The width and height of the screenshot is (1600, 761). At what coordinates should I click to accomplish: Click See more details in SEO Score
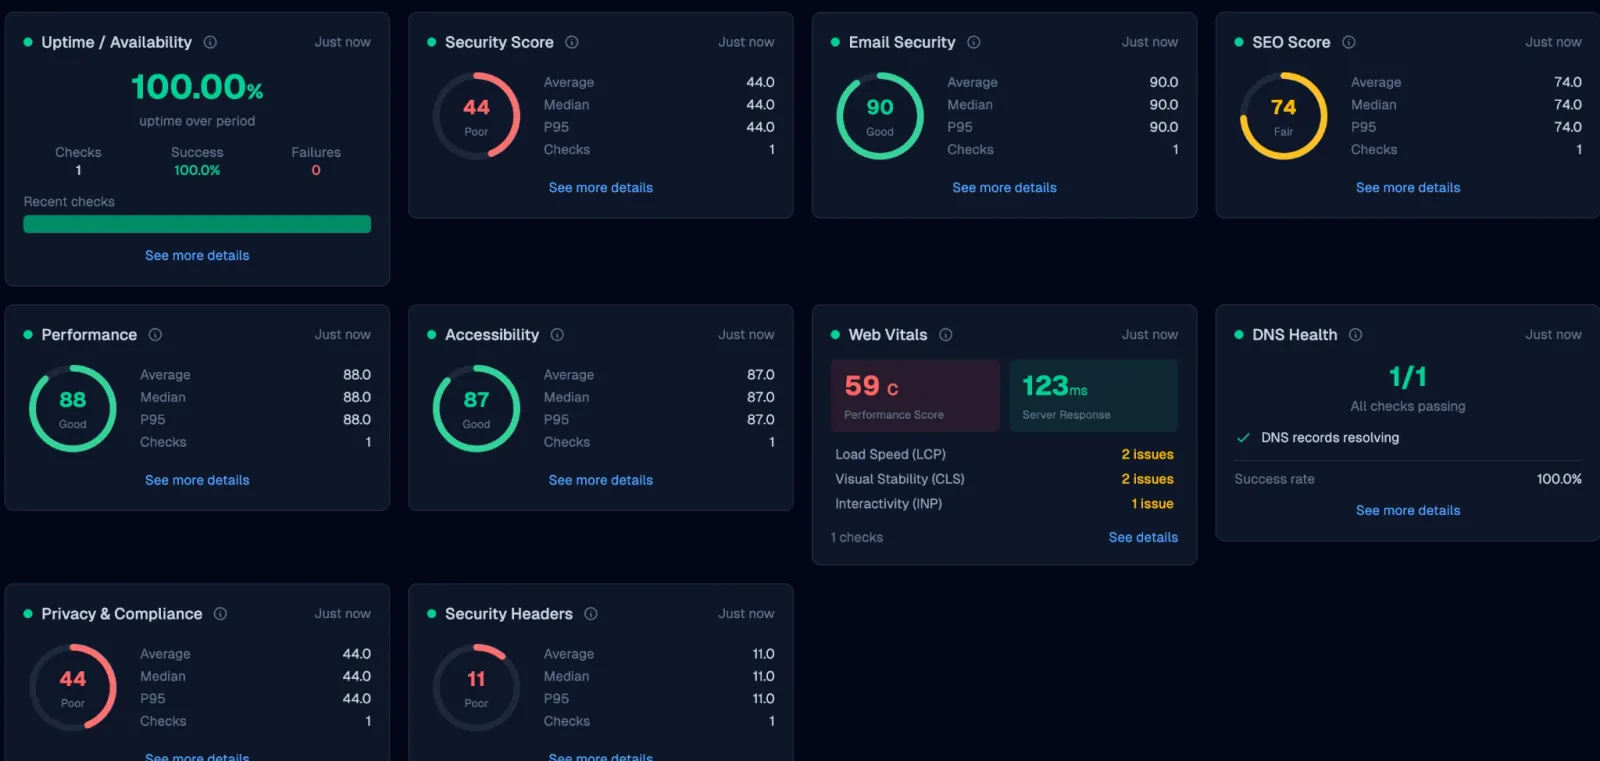pos(1407,188)
